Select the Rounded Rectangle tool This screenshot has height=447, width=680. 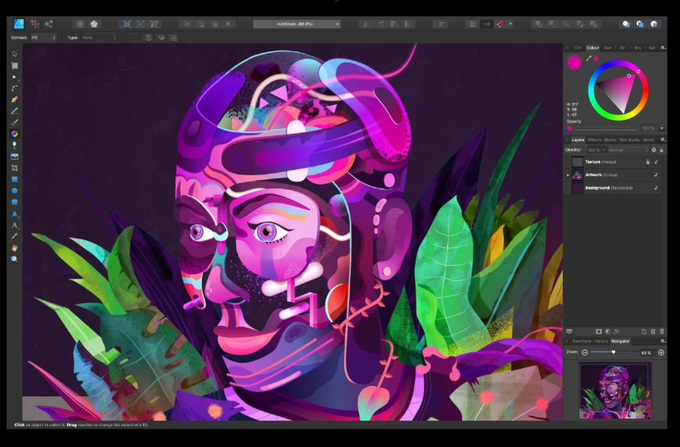click(14, 202)
